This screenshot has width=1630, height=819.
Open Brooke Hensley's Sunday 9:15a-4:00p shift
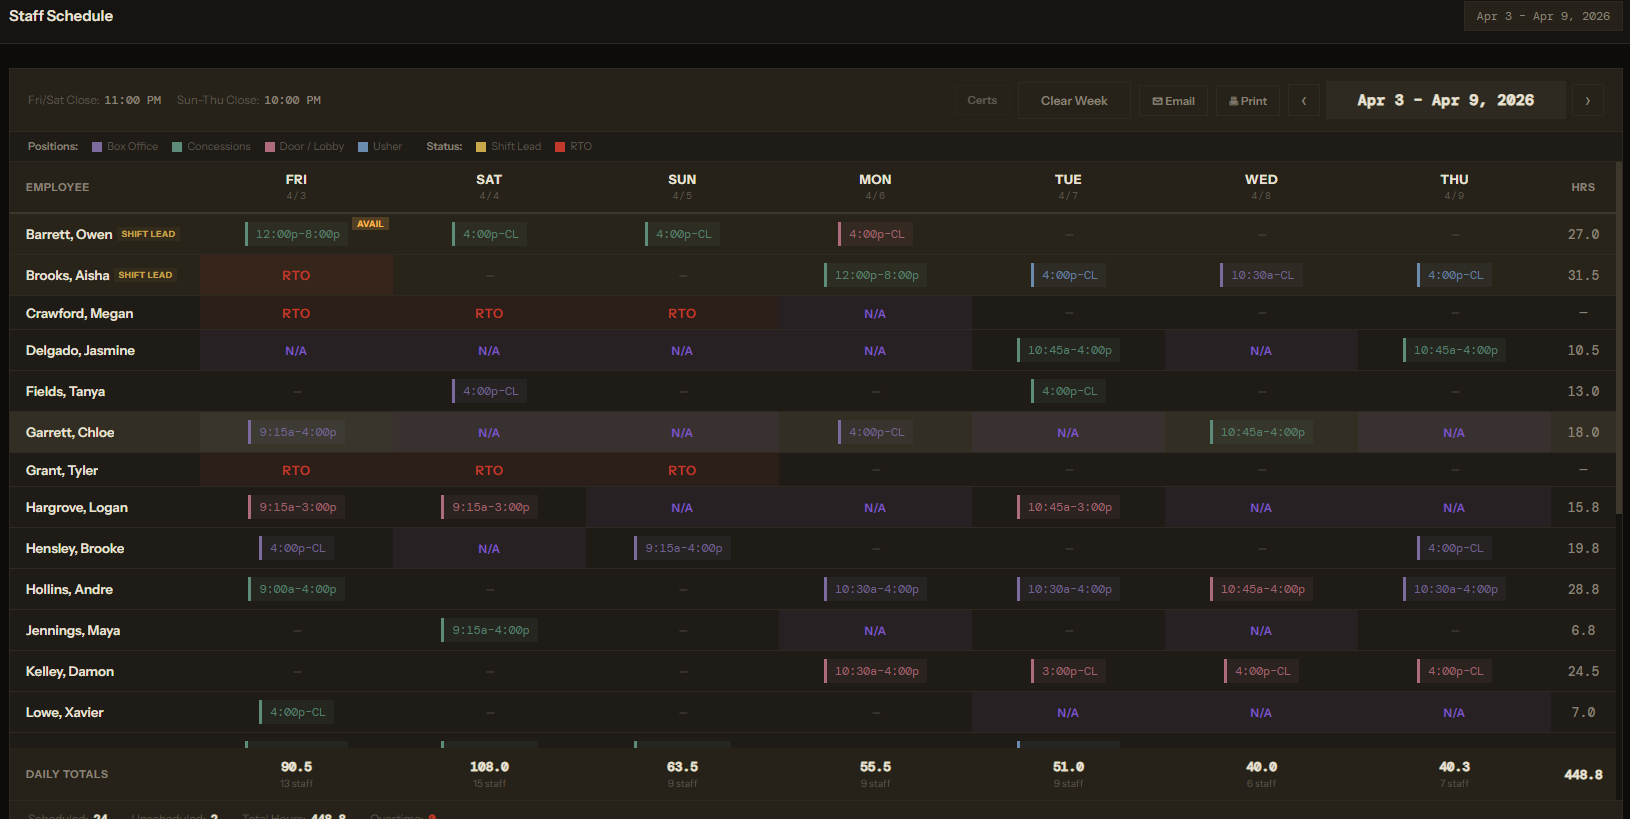coord(682,548)
